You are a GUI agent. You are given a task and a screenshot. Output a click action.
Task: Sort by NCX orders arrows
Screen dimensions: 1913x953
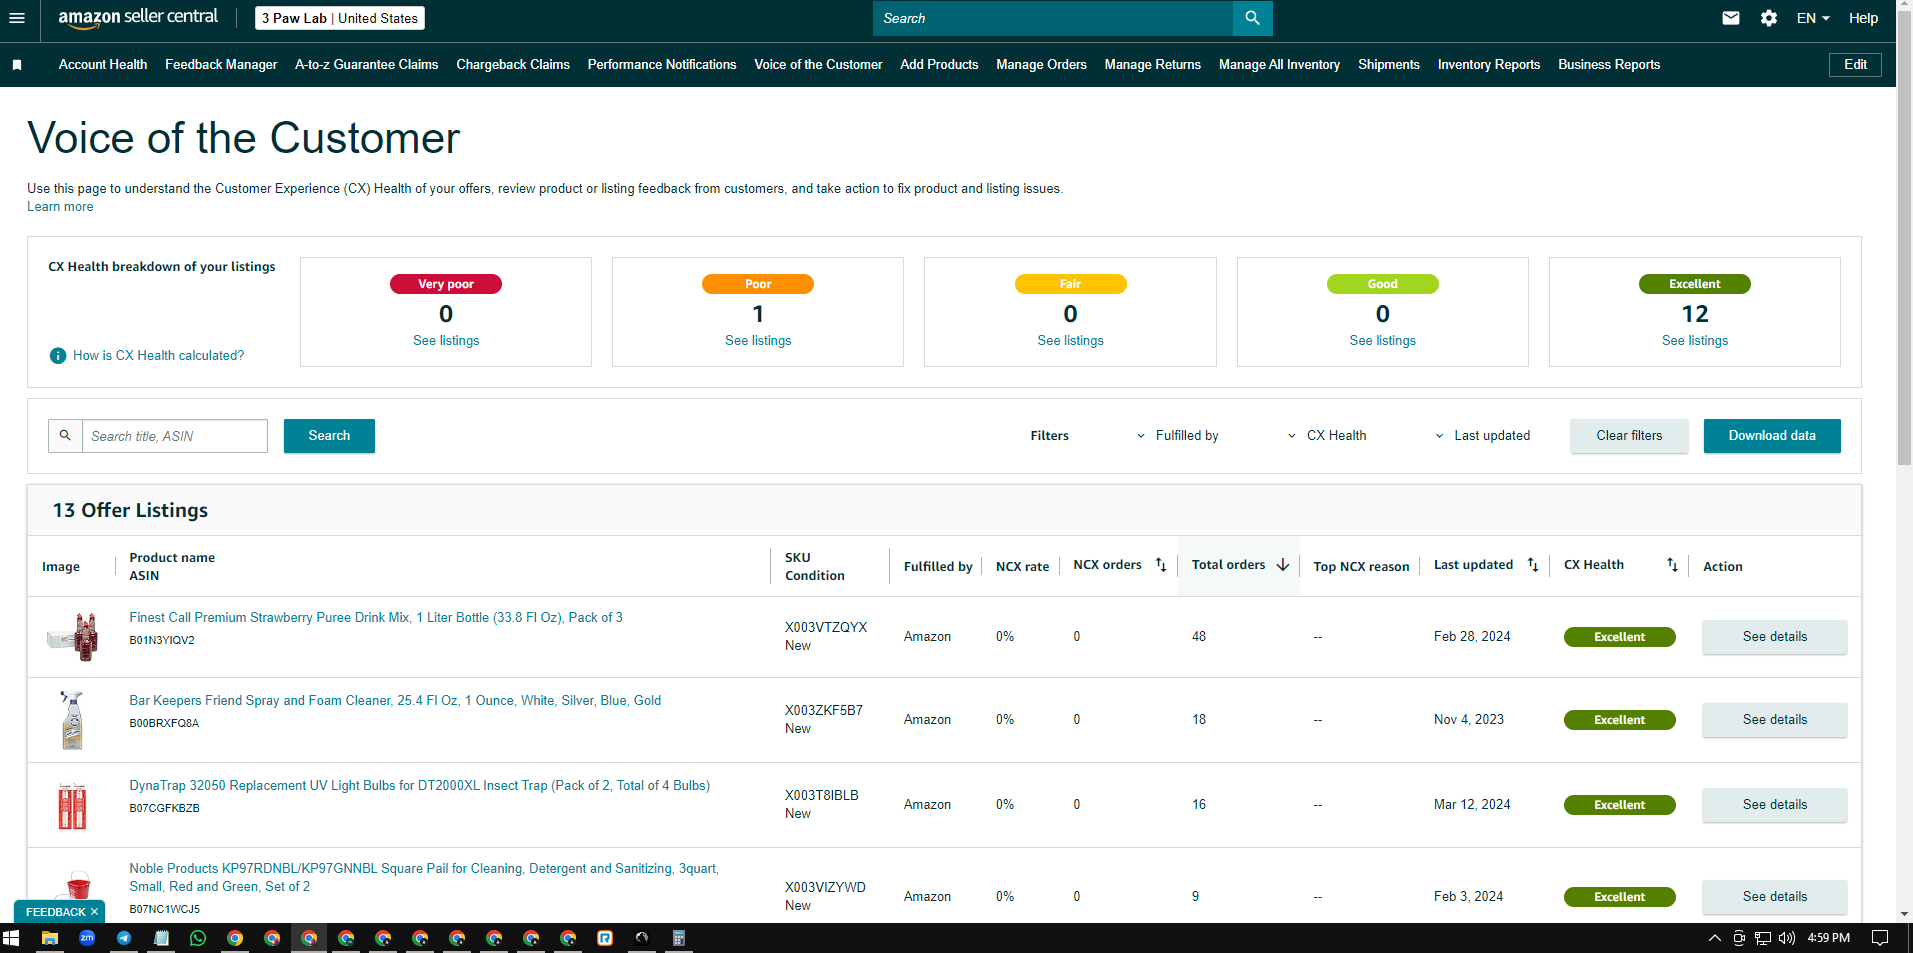point(1161,565)
